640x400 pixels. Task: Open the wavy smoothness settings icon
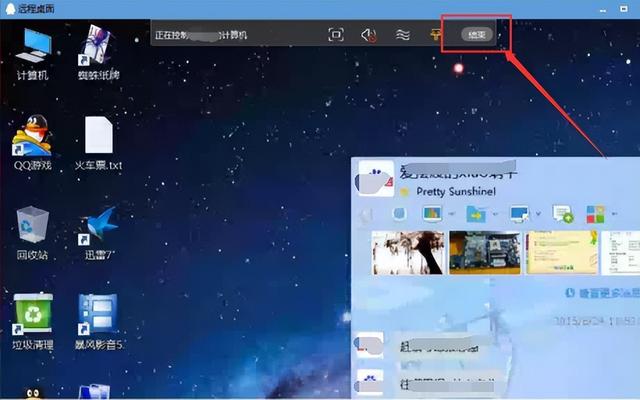click(x=402, y=35)
